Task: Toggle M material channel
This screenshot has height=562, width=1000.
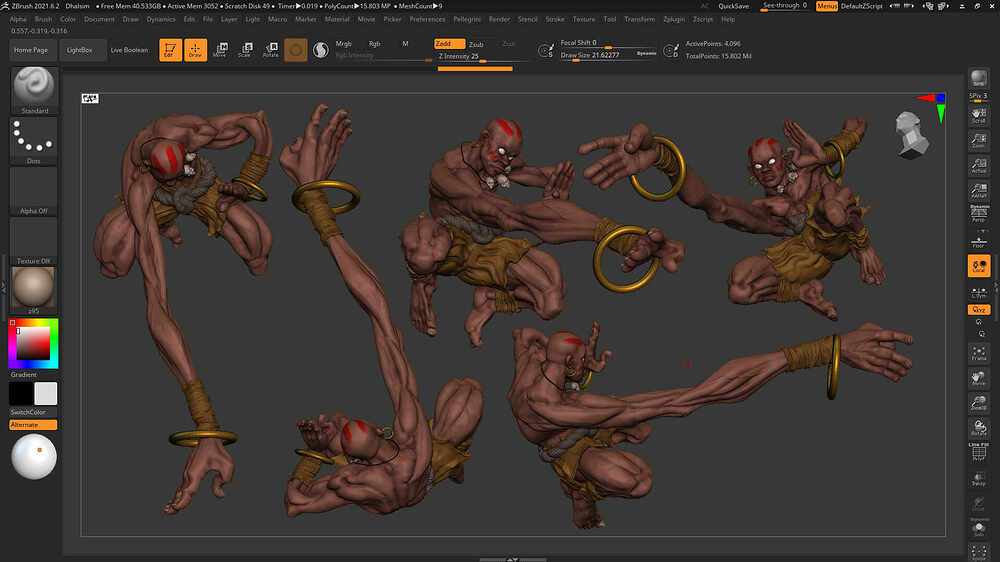Action: pos(405,44)
